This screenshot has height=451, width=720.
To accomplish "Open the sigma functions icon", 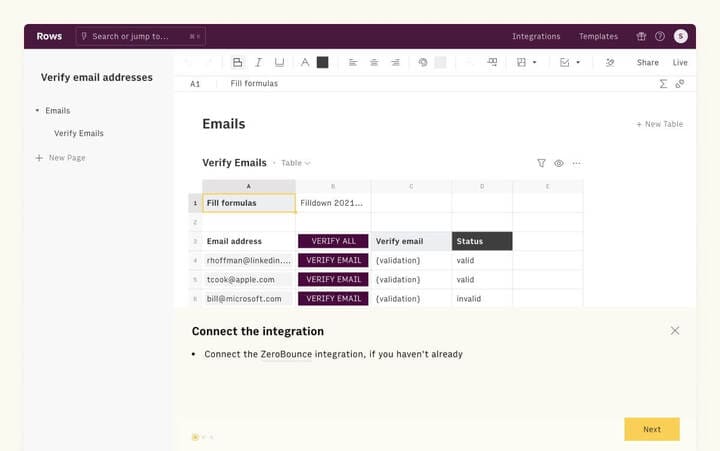I will (x=663, y=84).
